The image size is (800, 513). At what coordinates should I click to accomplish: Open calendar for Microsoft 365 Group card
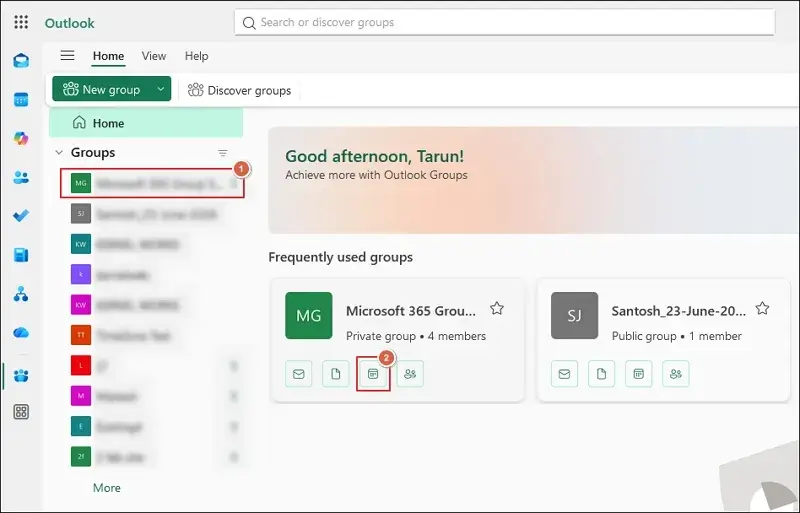(373, 374)
